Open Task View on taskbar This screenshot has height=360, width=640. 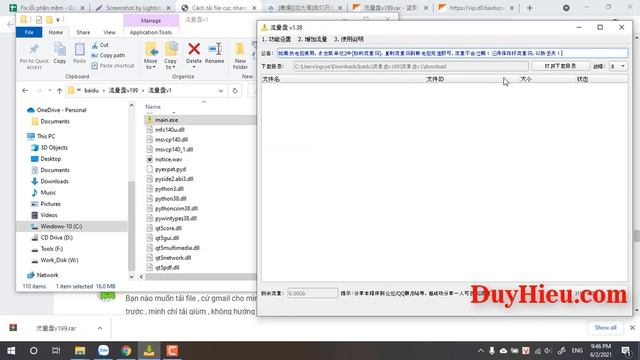coord(56,351)
